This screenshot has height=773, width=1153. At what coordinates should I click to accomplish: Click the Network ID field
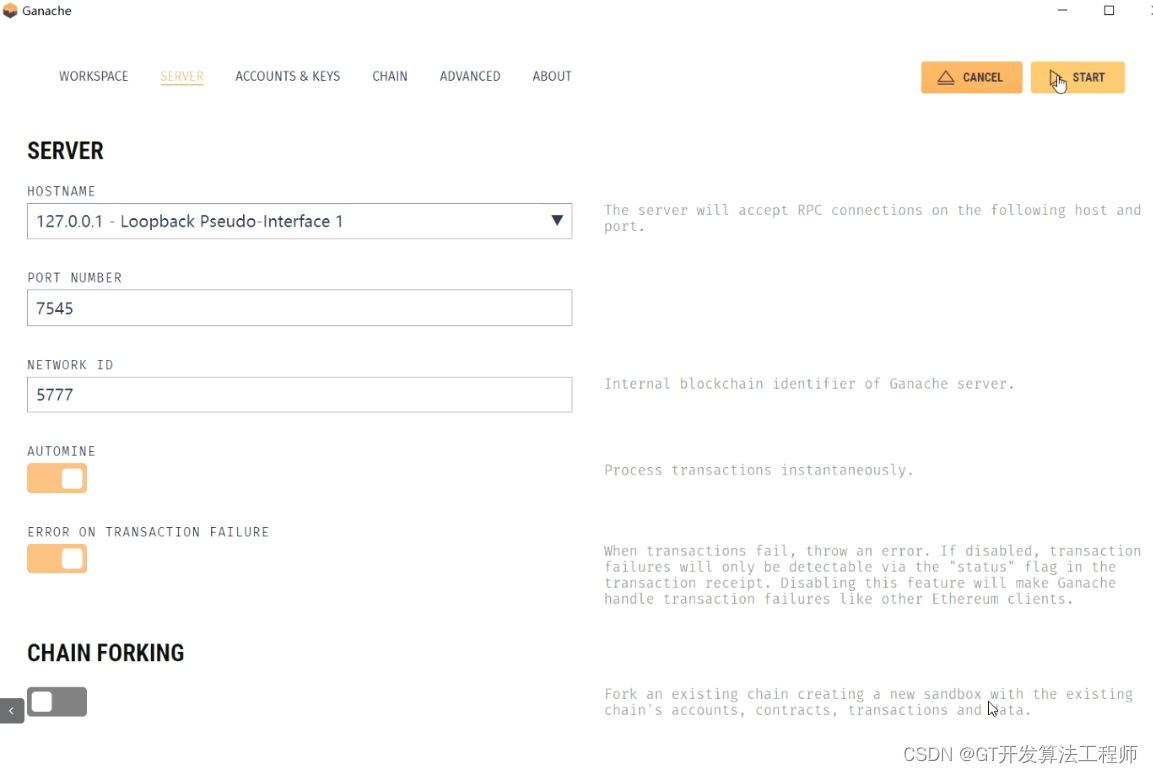299,395
